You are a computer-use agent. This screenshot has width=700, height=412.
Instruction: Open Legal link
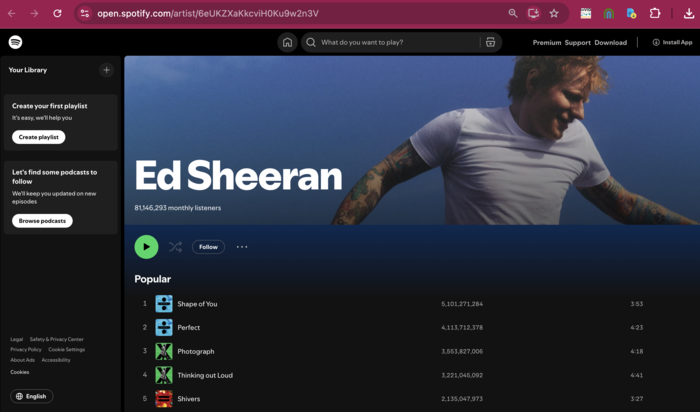pyautogui.click(x=17, y=339)
